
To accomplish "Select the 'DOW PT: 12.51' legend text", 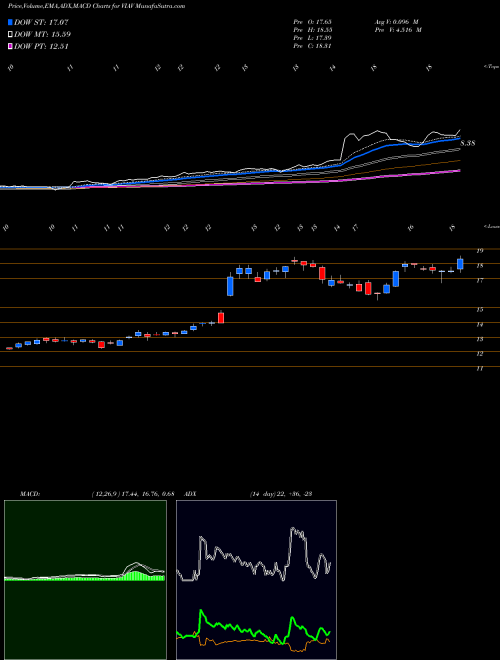I will (x=41, y=46).
